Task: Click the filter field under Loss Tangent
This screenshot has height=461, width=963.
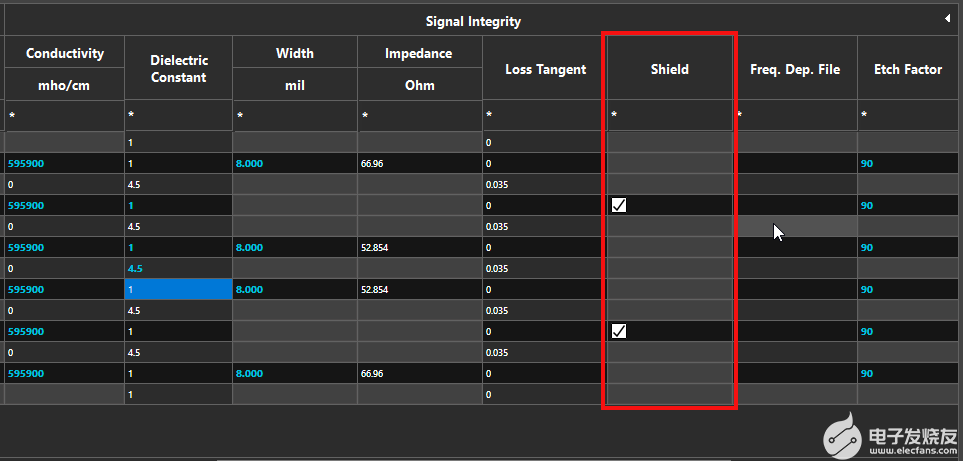Action: click(x=545, y=115)
